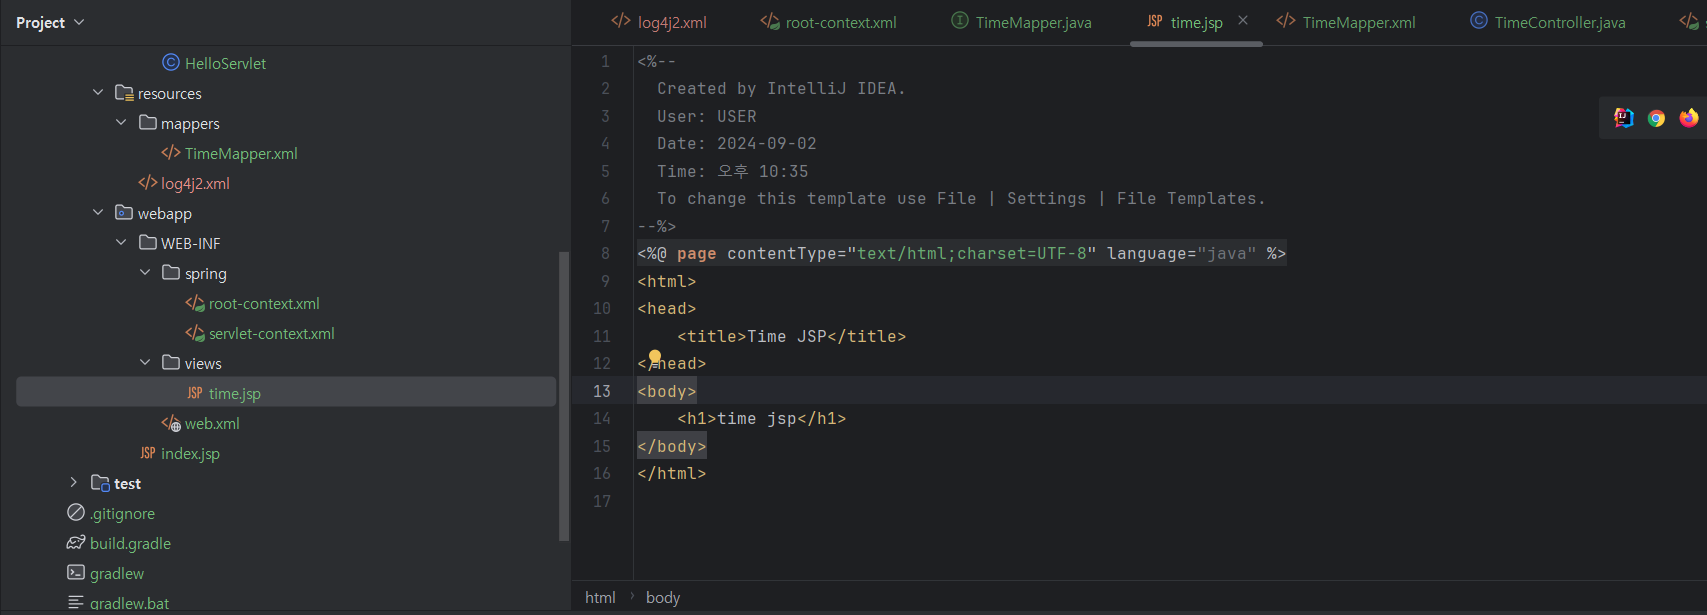Switch to TimeMapper.xml editor tab
1707x615 pixels.
(1346, 22)
